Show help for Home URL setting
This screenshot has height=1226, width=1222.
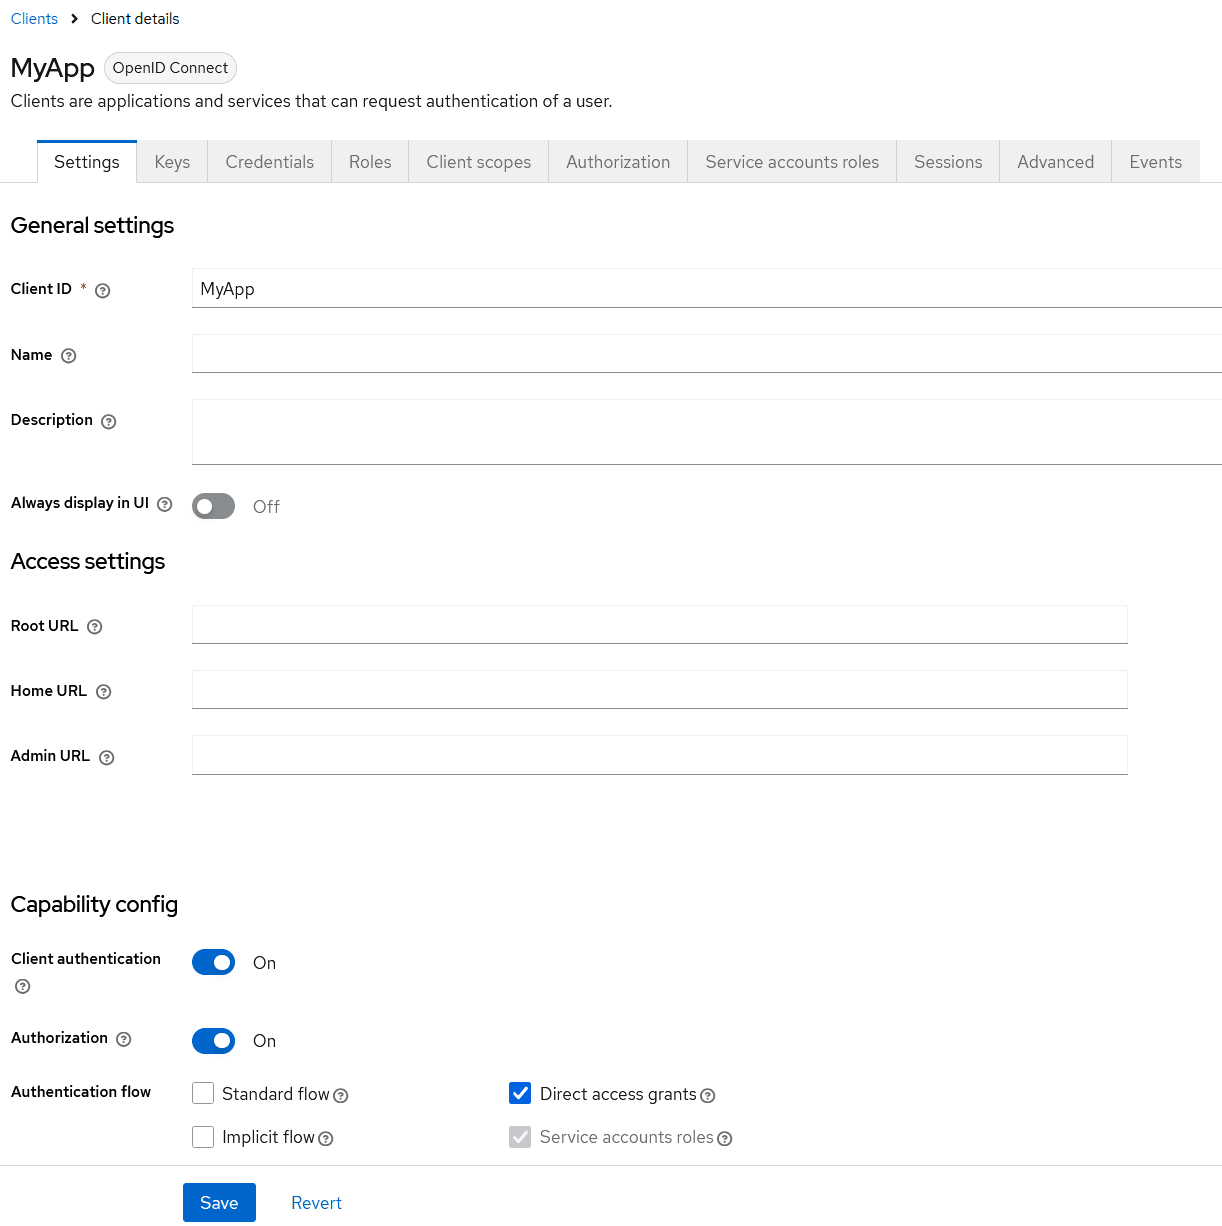point(103,691)
